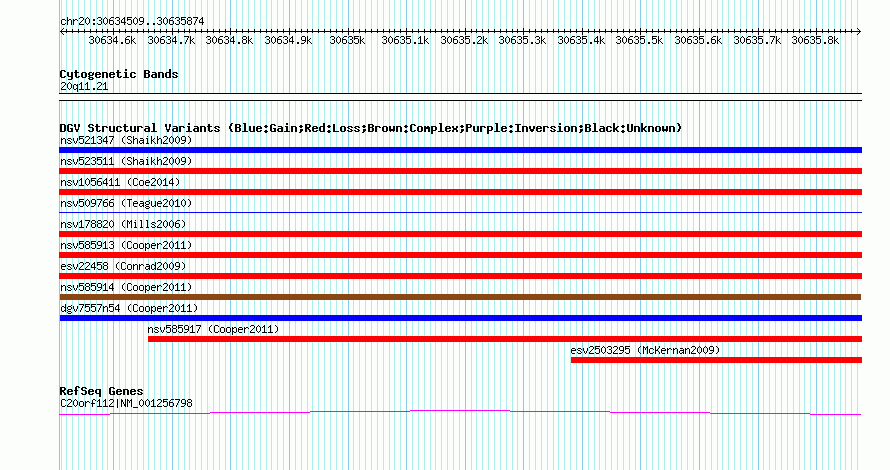Click the 30635.6k ruler tick label
The width and height of the screenshot is (890, 470).
tap(698, 40)
